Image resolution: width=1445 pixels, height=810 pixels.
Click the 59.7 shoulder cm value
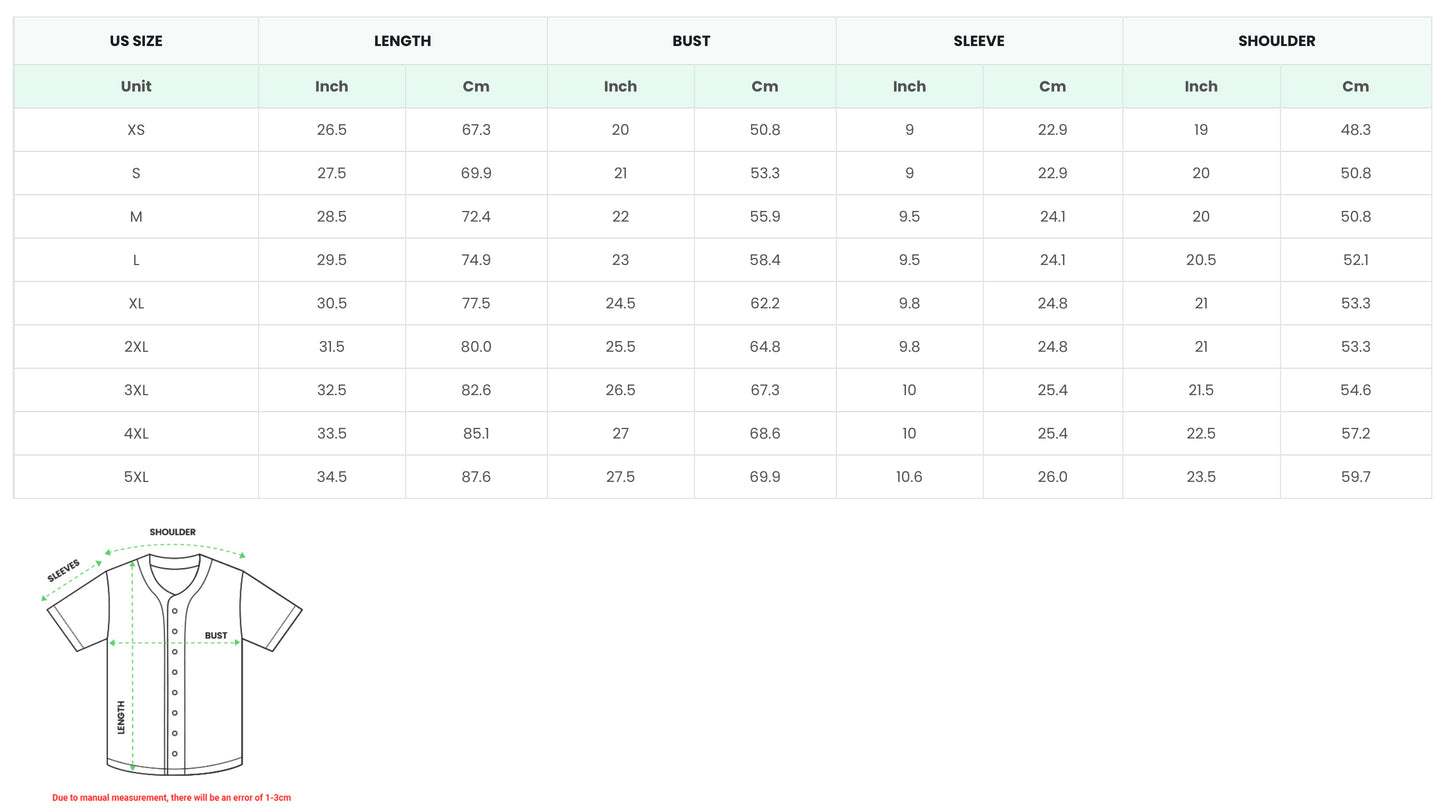(1355, 477)
